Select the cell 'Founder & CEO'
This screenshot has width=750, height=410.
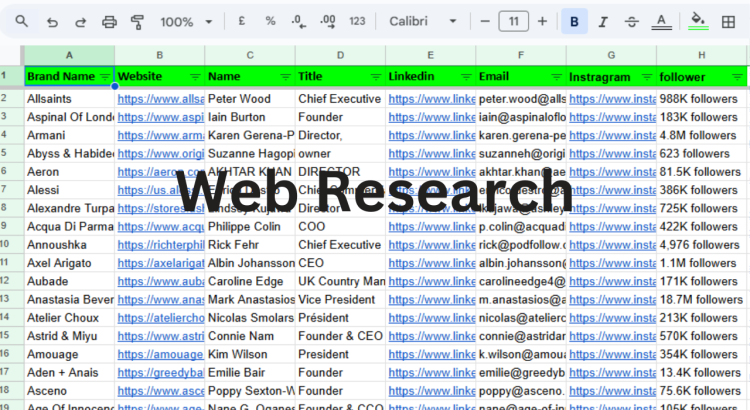340,336
